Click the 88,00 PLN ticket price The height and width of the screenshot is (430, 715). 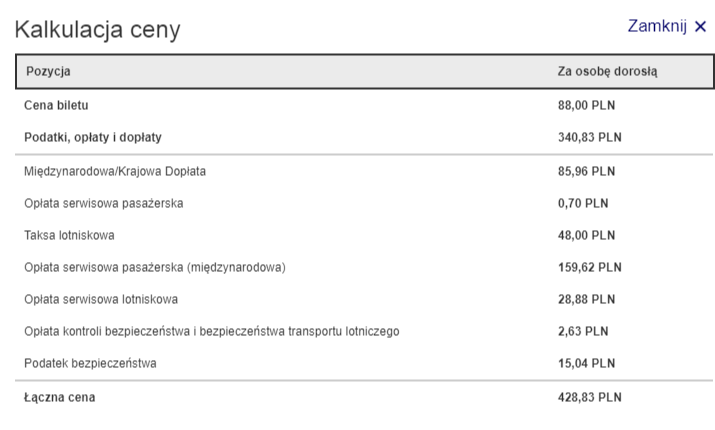point(586,105)
